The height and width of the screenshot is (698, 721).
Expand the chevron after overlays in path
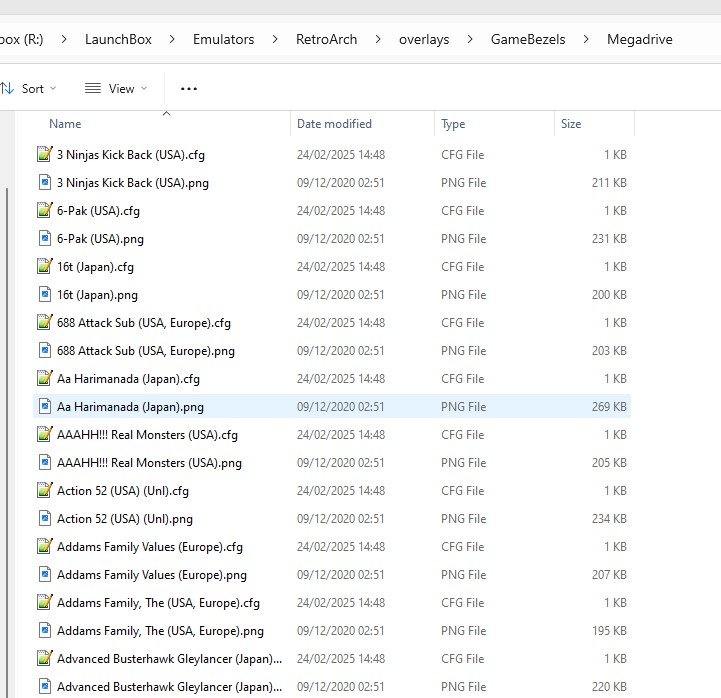point(470,40)
